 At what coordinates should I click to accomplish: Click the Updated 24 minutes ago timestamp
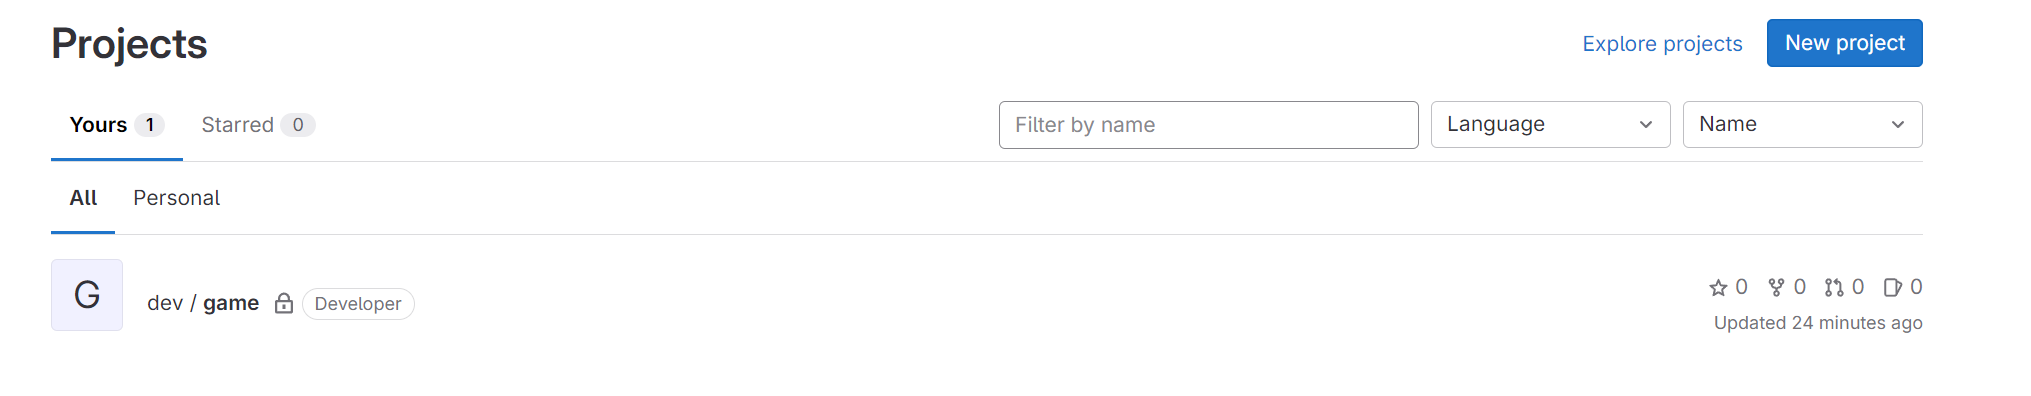coord(1818,323)
